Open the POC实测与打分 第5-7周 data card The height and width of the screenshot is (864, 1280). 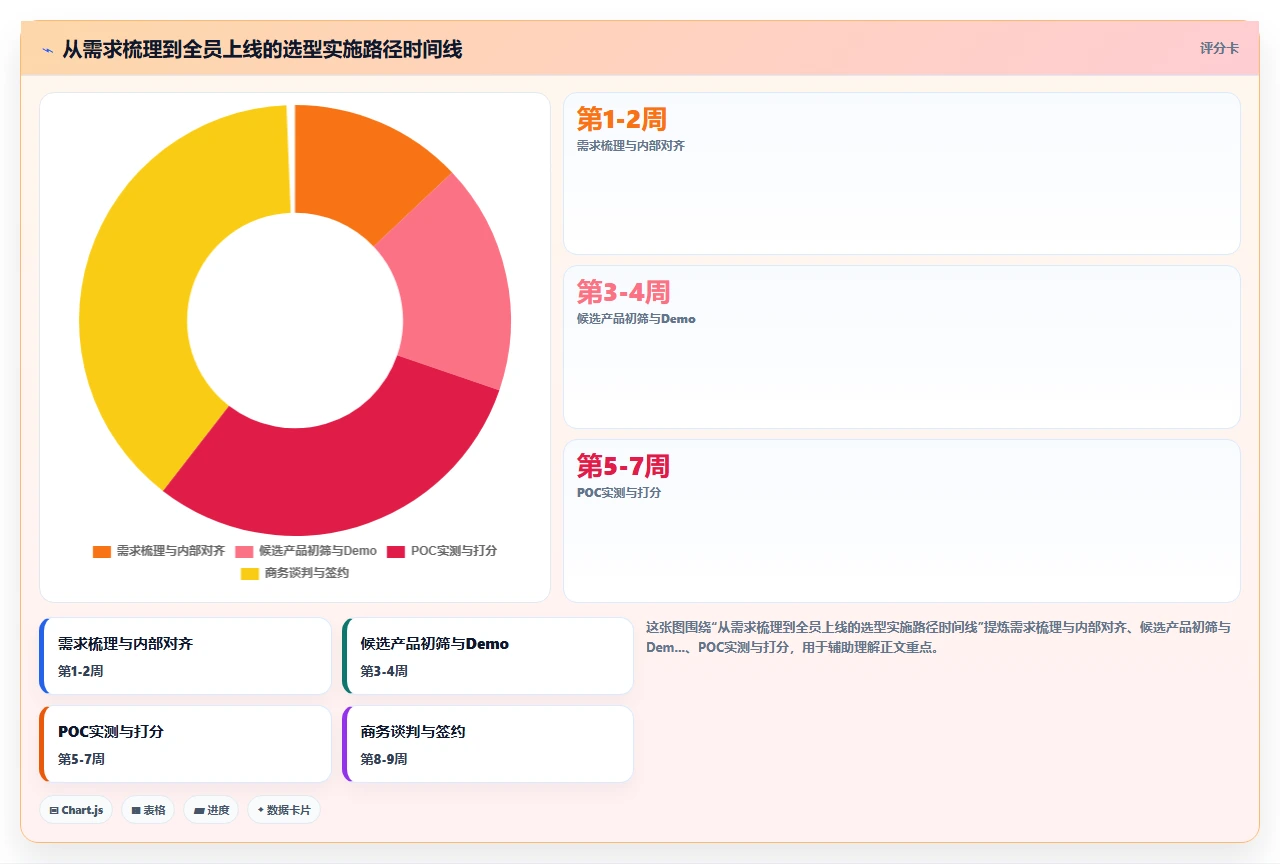[185, 744]
